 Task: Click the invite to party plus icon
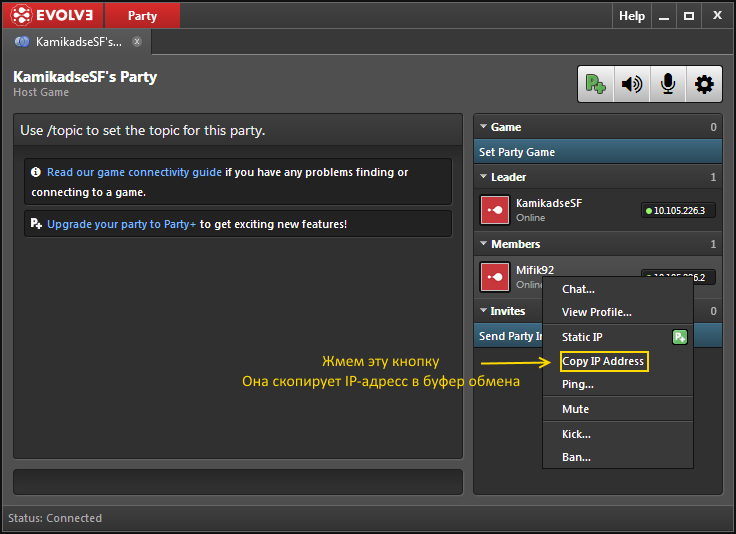596,84
